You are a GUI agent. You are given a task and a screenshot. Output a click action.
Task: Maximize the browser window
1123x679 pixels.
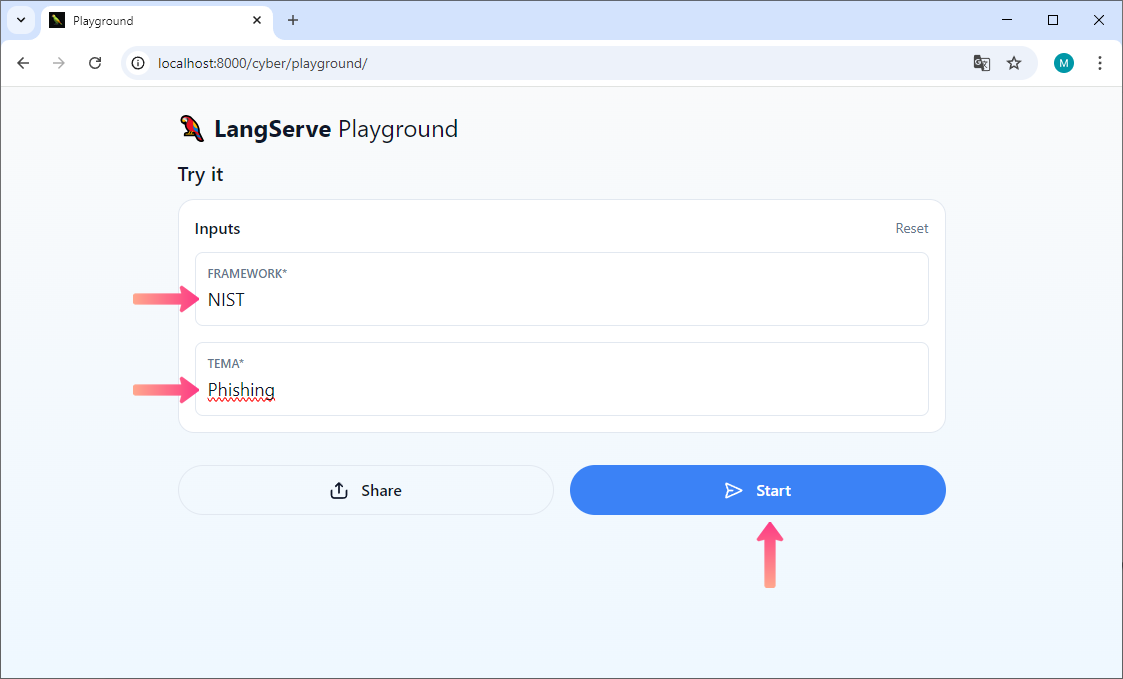[1053, 20]
